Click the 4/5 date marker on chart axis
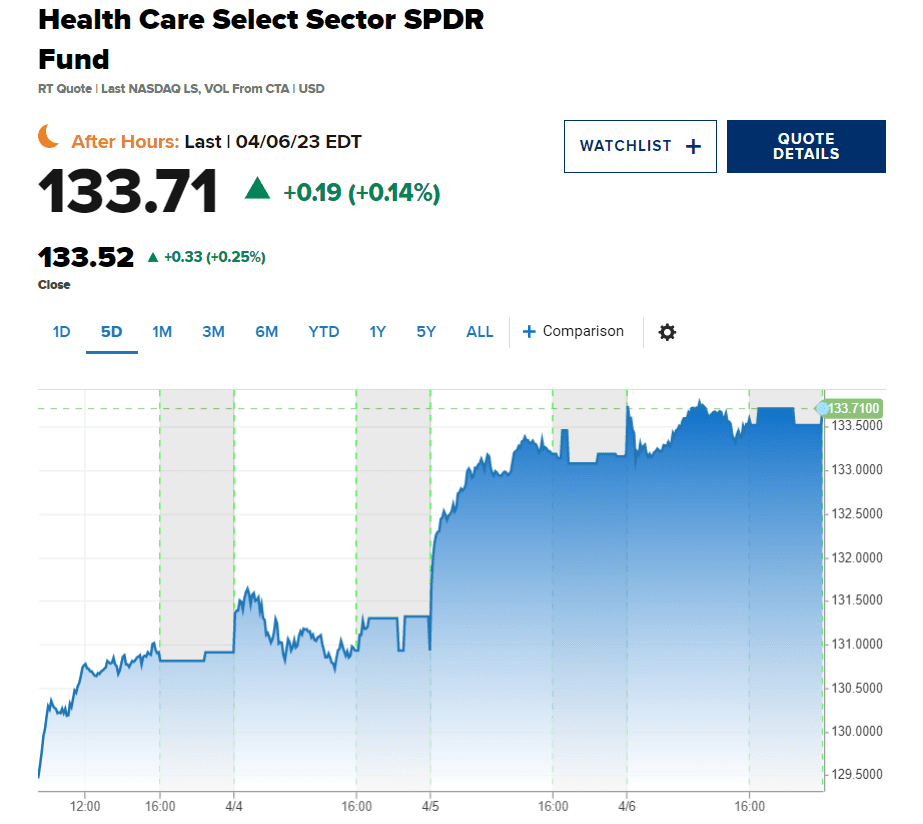Image resolution: width=923 pixels, height=824 pixels. [430, 806]
